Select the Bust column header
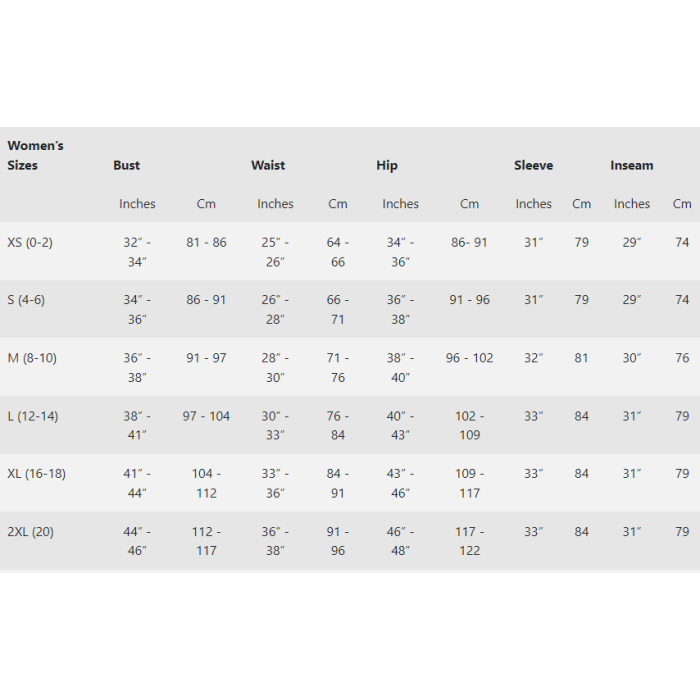700x700 pixels. [x=126, y=165]
